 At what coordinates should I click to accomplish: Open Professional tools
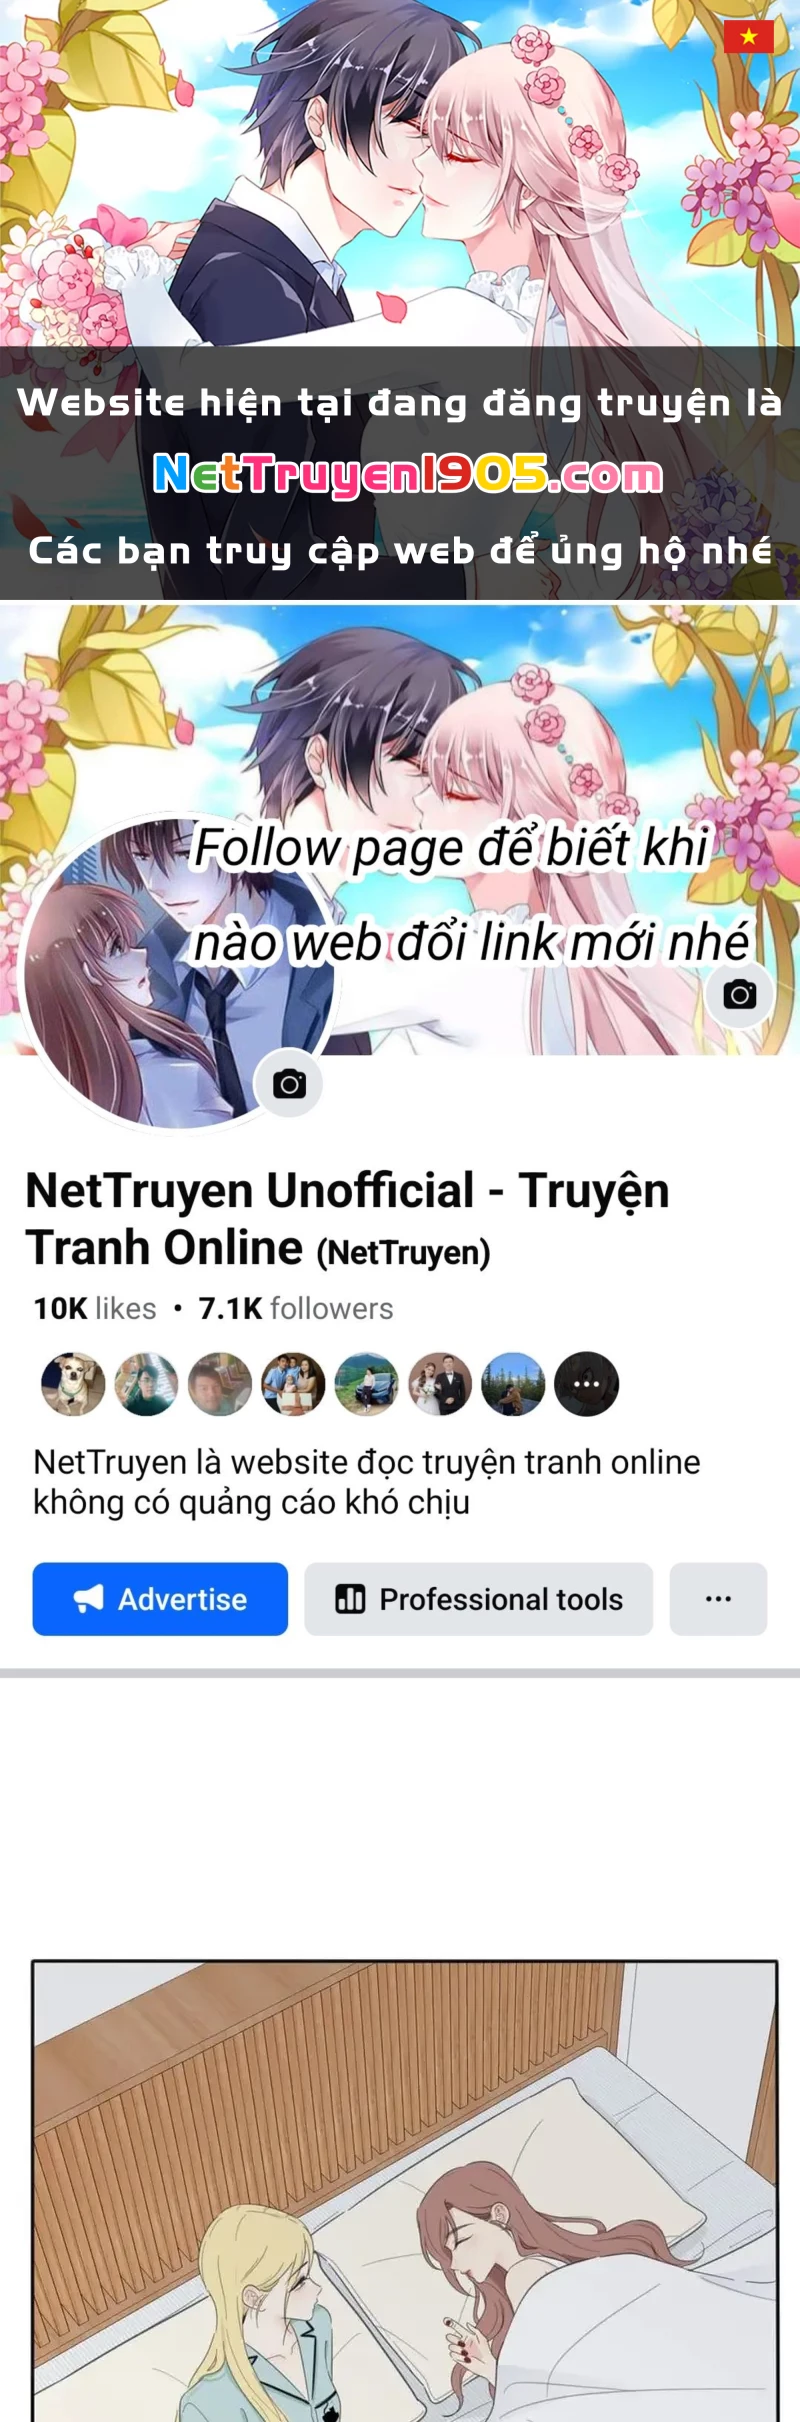pos(478,1599)
